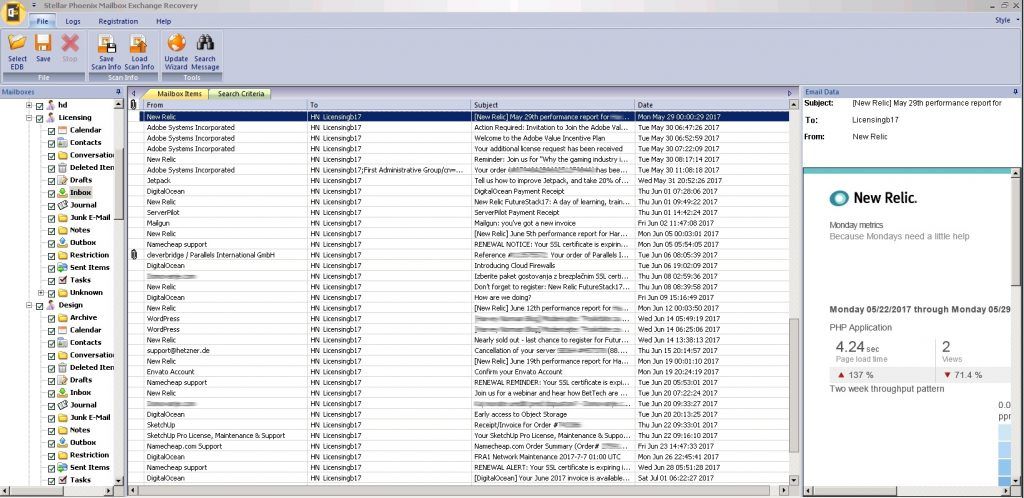
Task: Select ServerPilot Payment Receipt email
Action: click(458, 212)
